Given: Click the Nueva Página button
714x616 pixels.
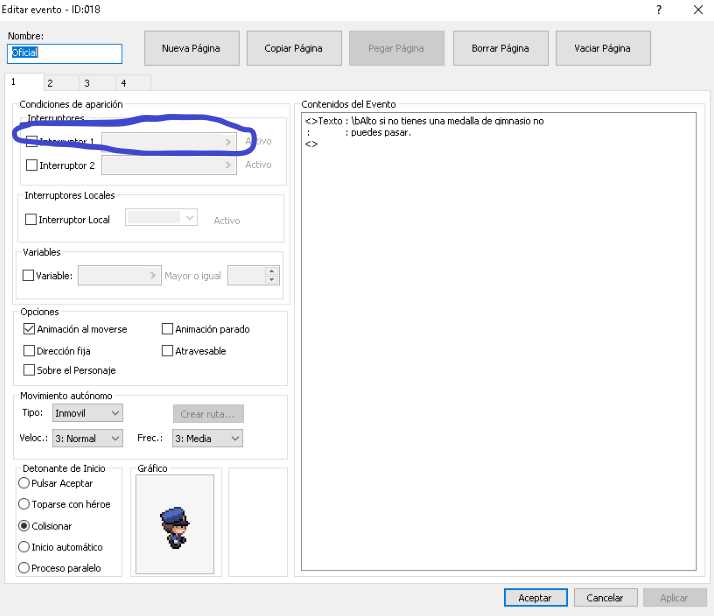Looking at the screenshot, I should pos(190,48).
